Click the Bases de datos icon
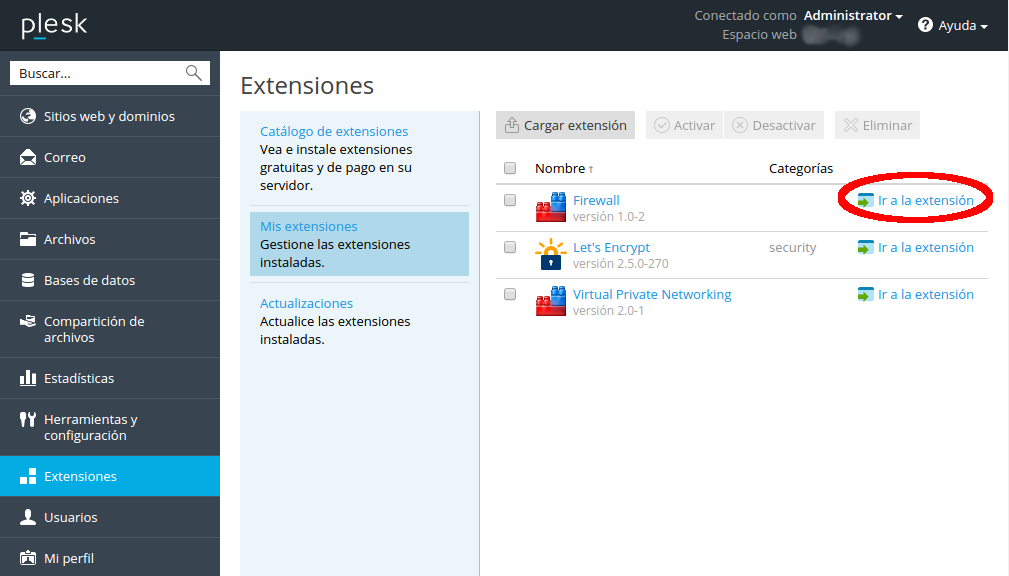The image size is (1009, 576). point(28,281)
